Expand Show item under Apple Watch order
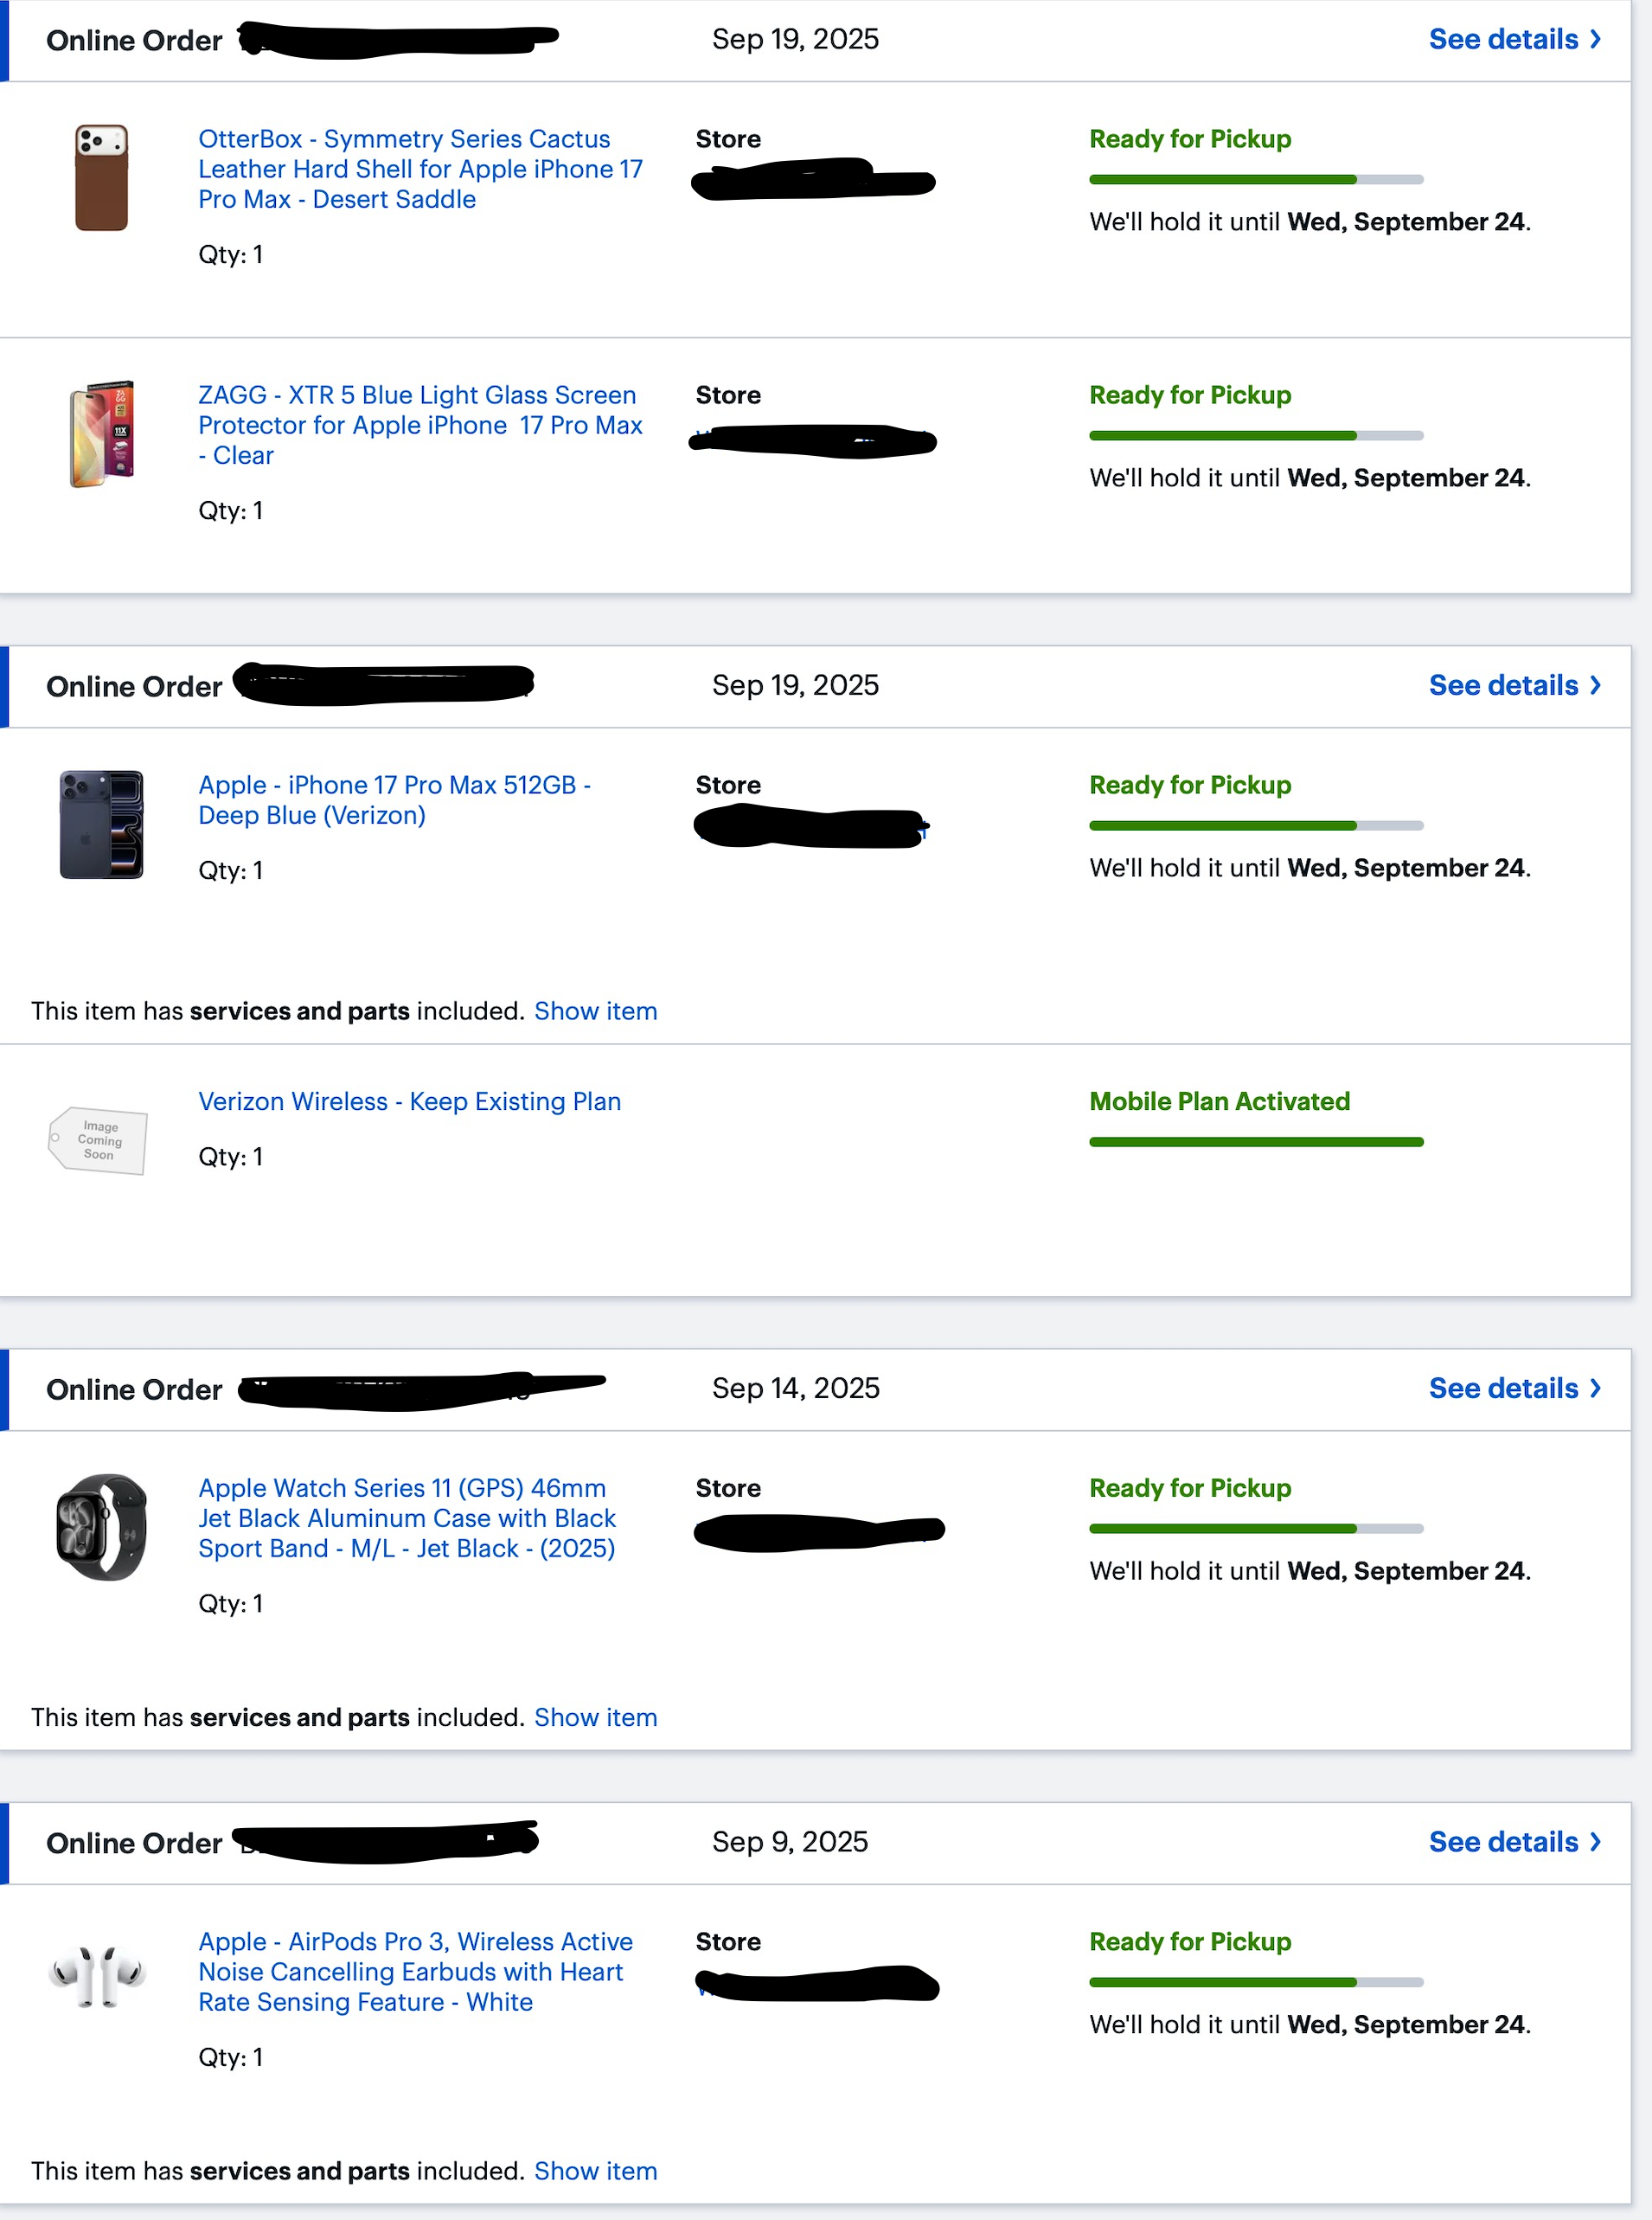 [x=595, y=1717]
